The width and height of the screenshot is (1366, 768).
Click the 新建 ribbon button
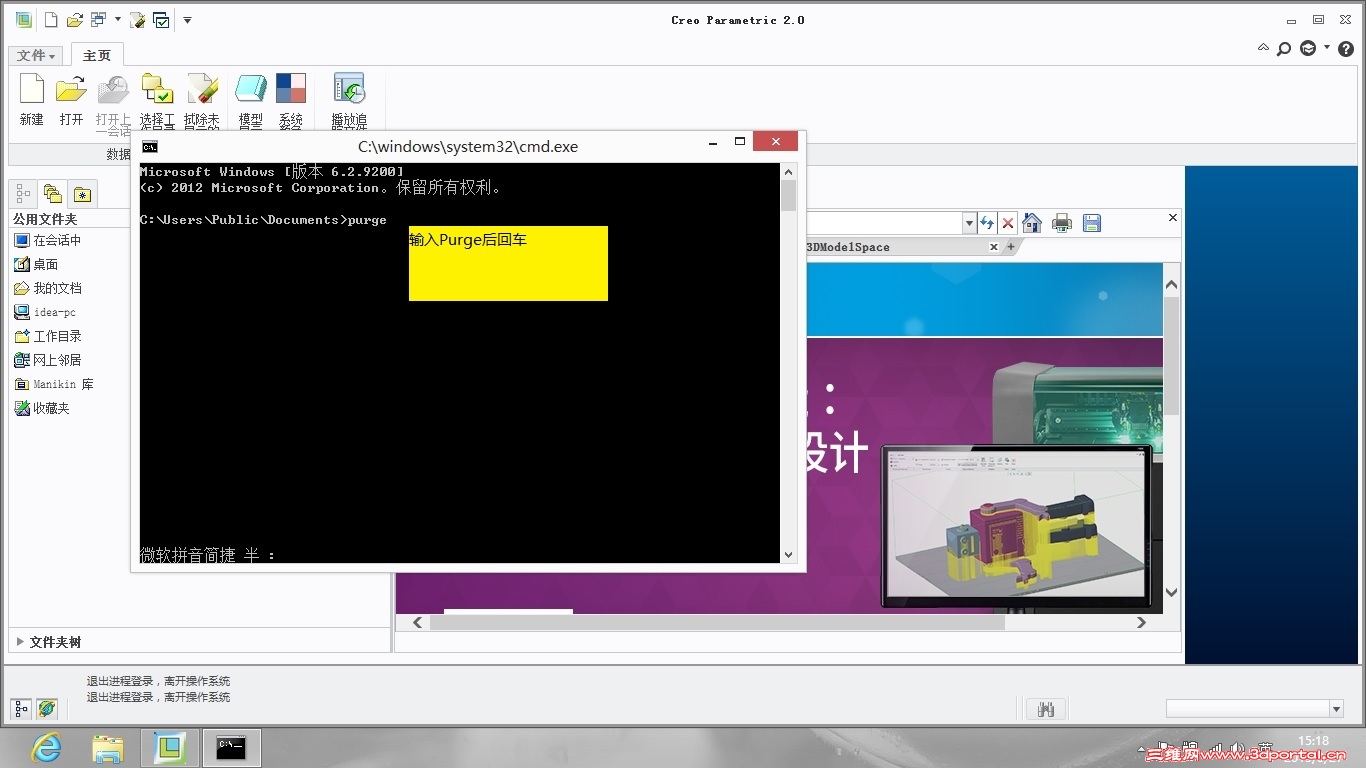click(32, 100)
